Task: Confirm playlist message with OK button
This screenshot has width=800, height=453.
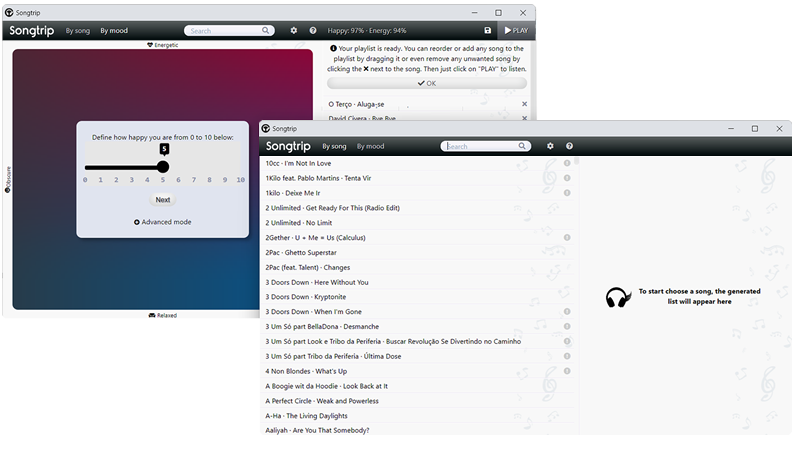Action: click(x=427, y=83)
